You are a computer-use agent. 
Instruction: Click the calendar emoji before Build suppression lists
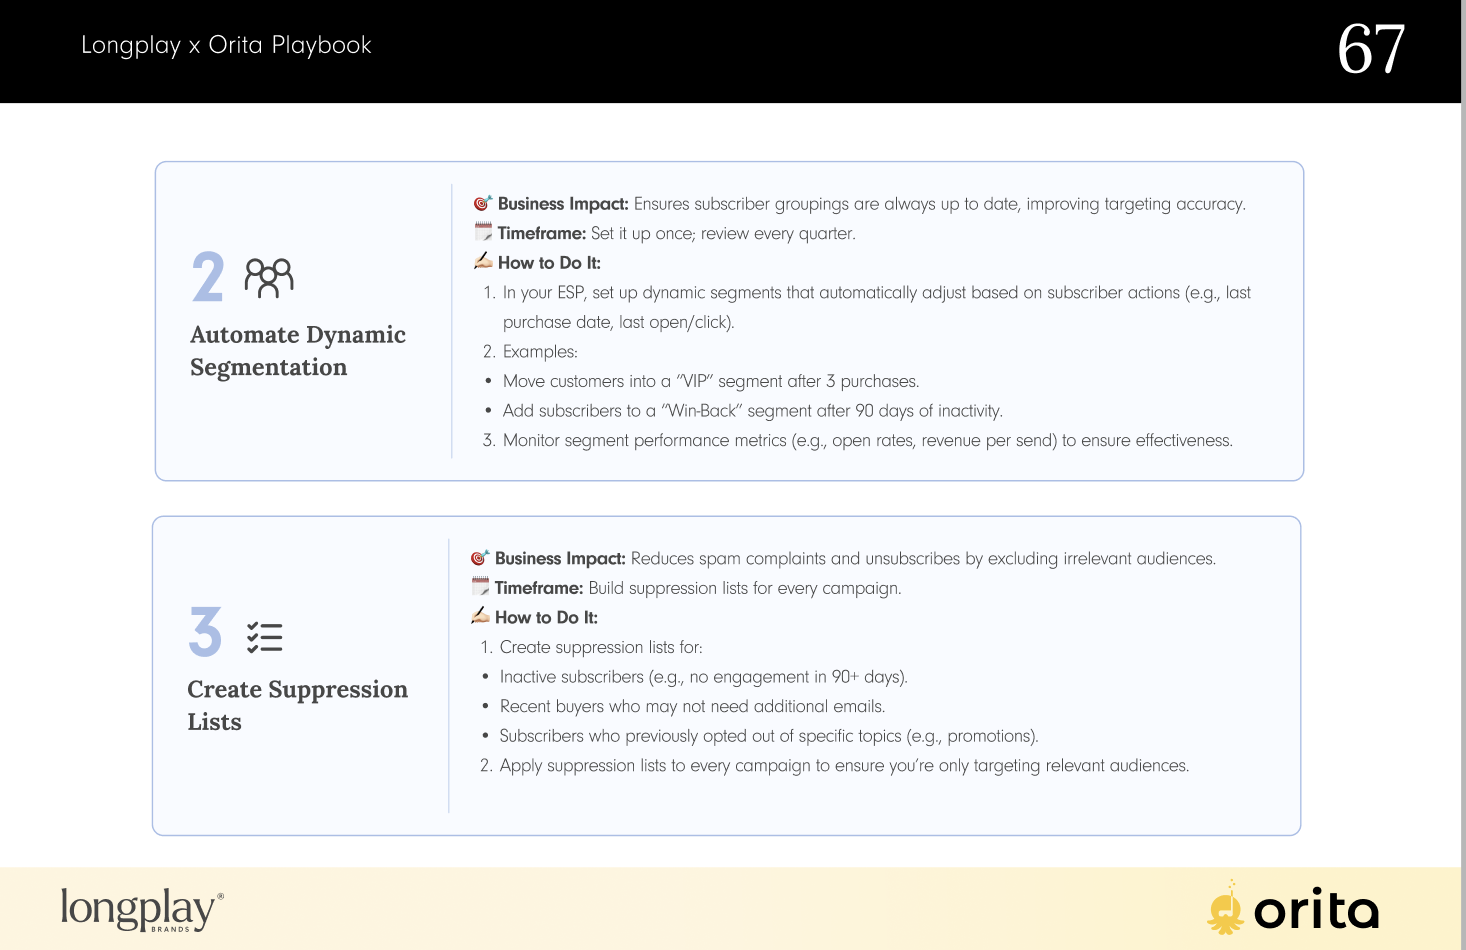pos(480,587)
